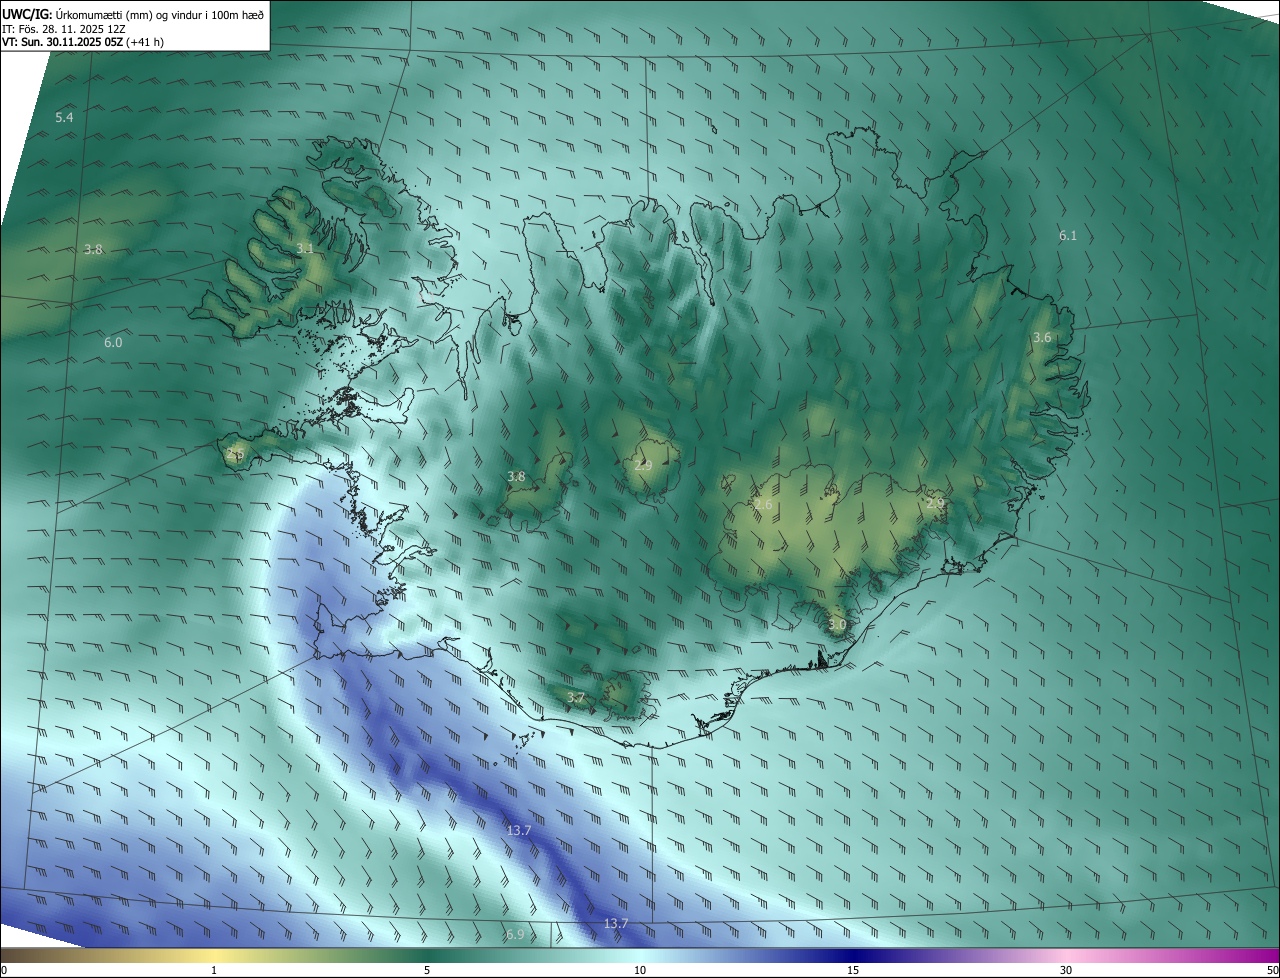Click the 3.6 value label in the Eastfjords

pyautogui.click(x=1042, y=338)
